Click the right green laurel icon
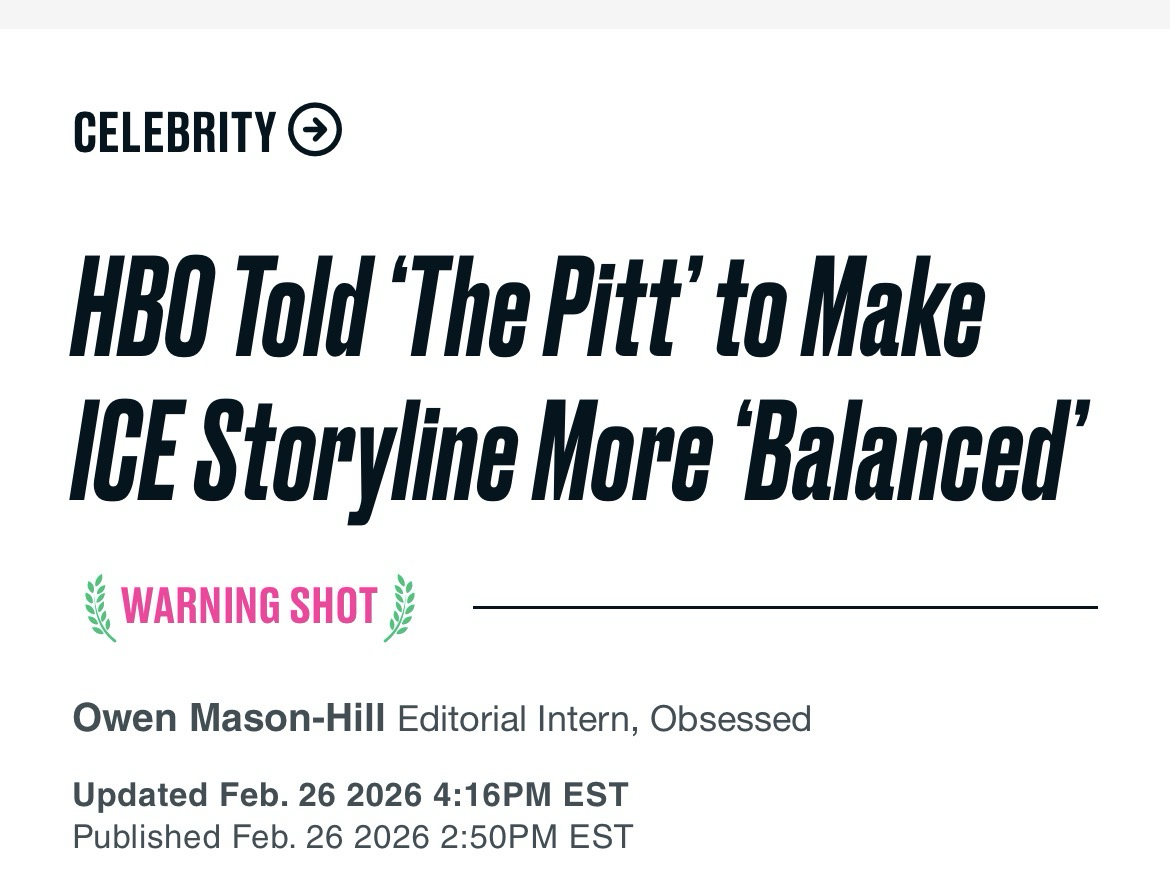This screenshot has height=884, width=1170. point(400,607)
